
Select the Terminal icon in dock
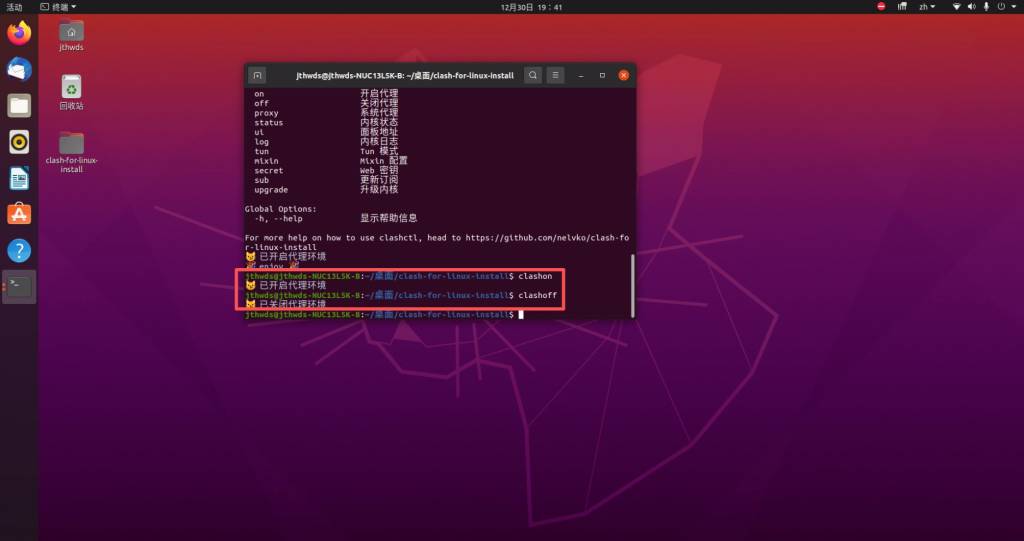point(19,287)
